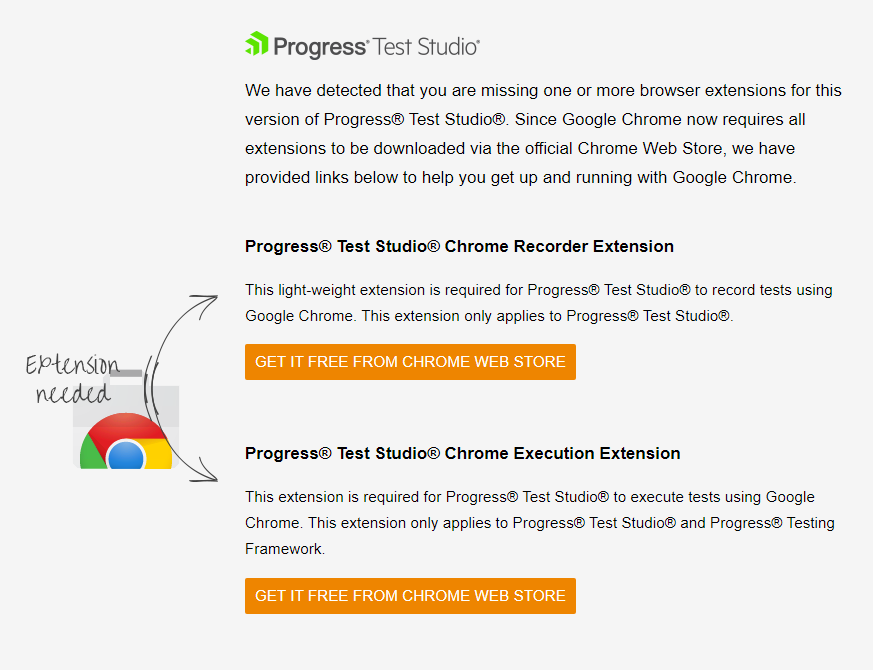Click the word "Framework." in the Execution description
The width and height of the screenshot is (873, 670).
point(285,549)
